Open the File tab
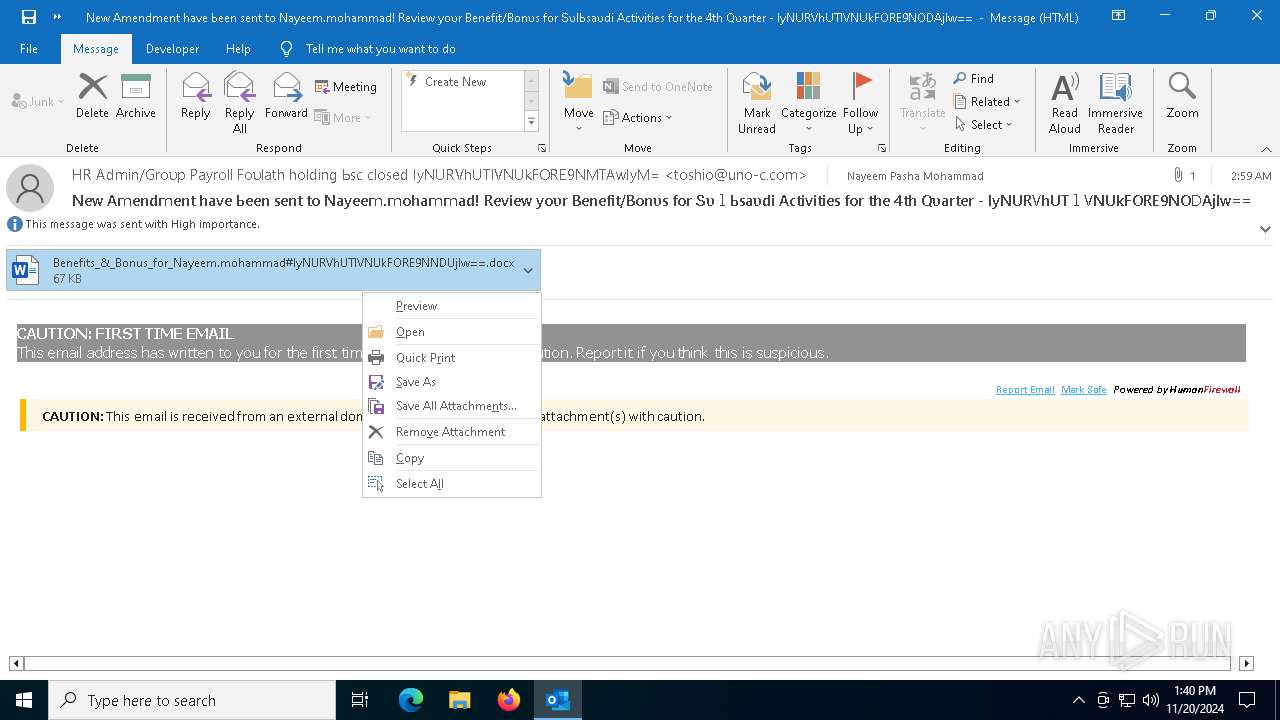Viewport: 1280px width, 720px height. (x=29, y=49)
